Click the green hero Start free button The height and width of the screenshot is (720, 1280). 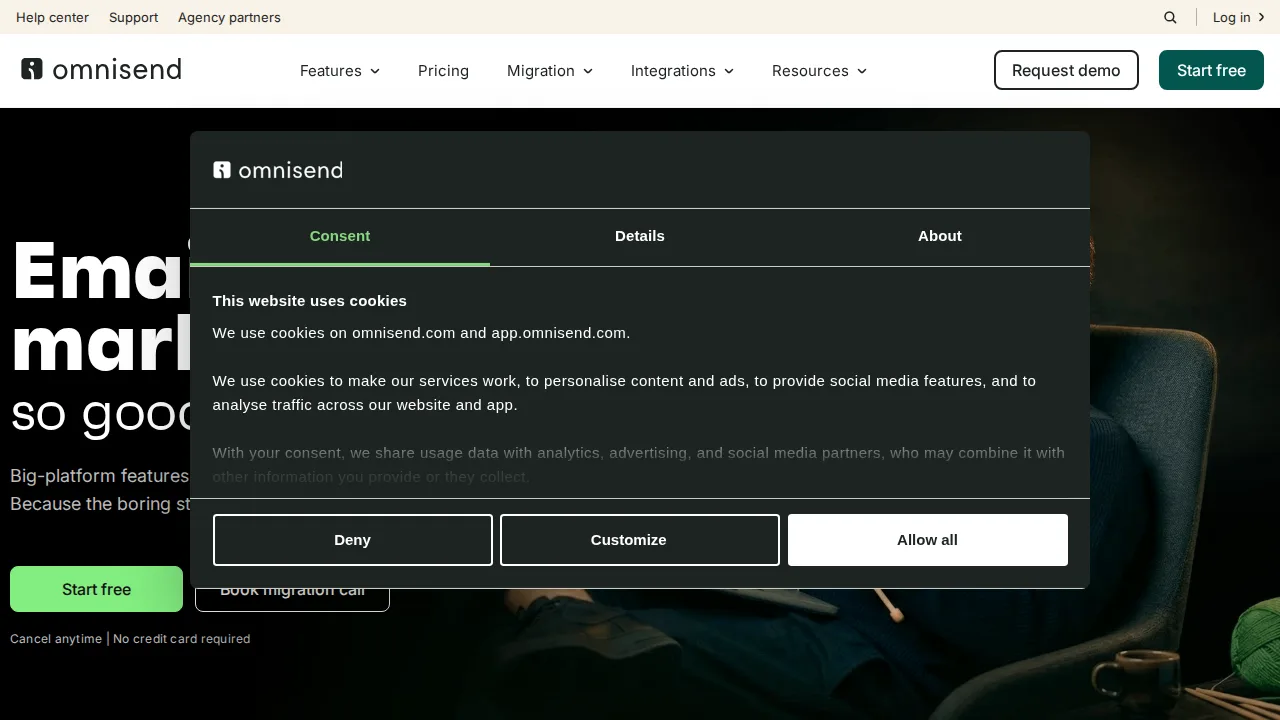[96, 589]
